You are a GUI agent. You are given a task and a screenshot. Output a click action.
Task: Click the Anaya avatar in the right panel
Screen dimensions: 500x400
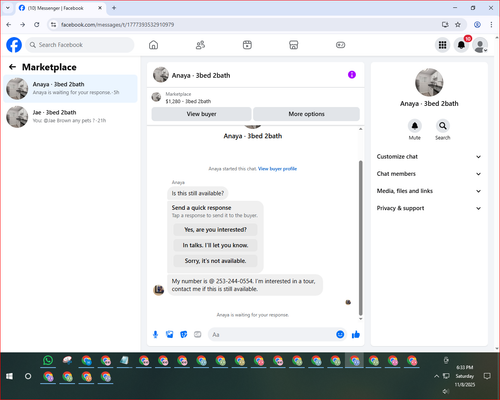coord(429,82)
